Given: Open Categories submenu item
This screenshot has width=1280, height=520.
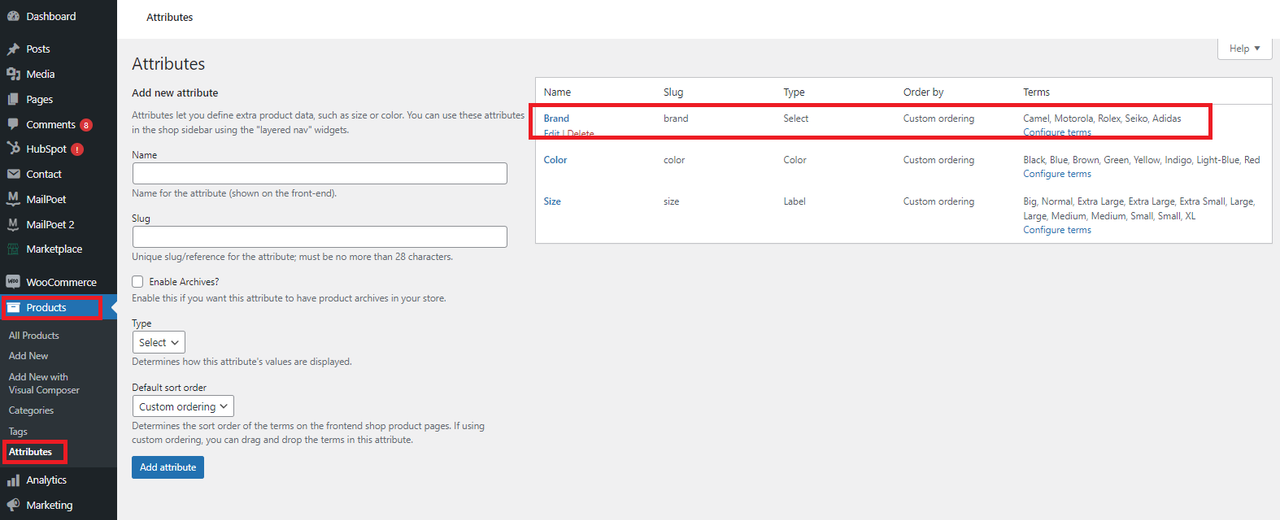Looking at the screenshot, I should pyautogui.click(x=31, y=410).
